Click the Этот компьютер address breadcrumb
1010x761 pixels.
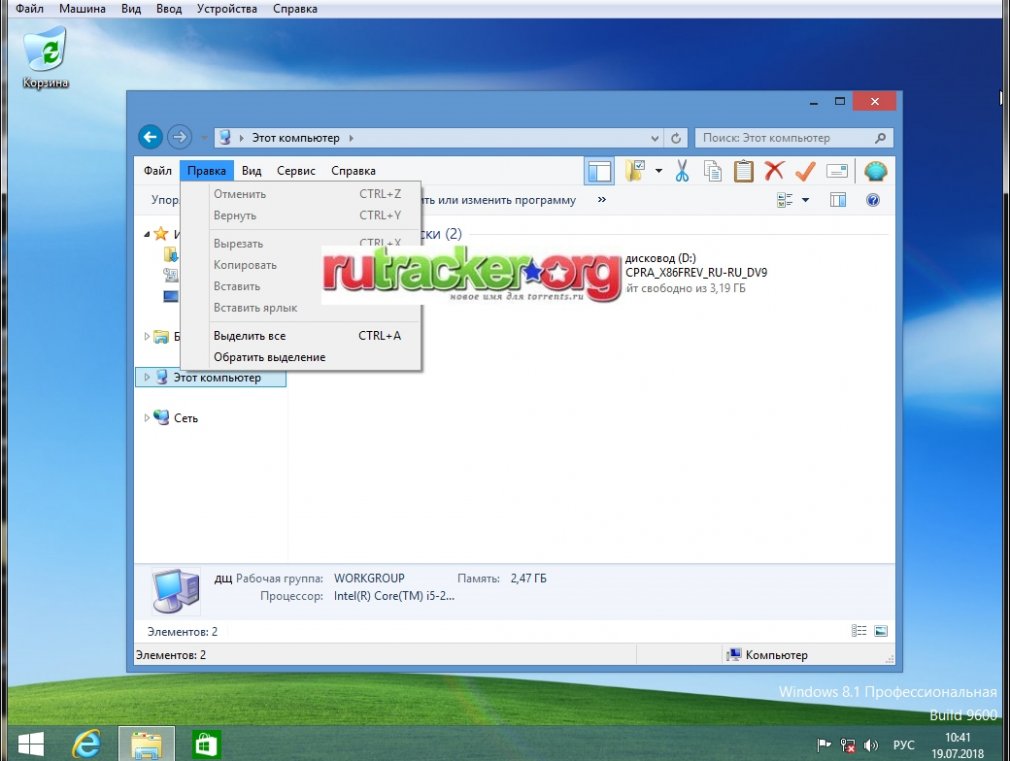295,138
